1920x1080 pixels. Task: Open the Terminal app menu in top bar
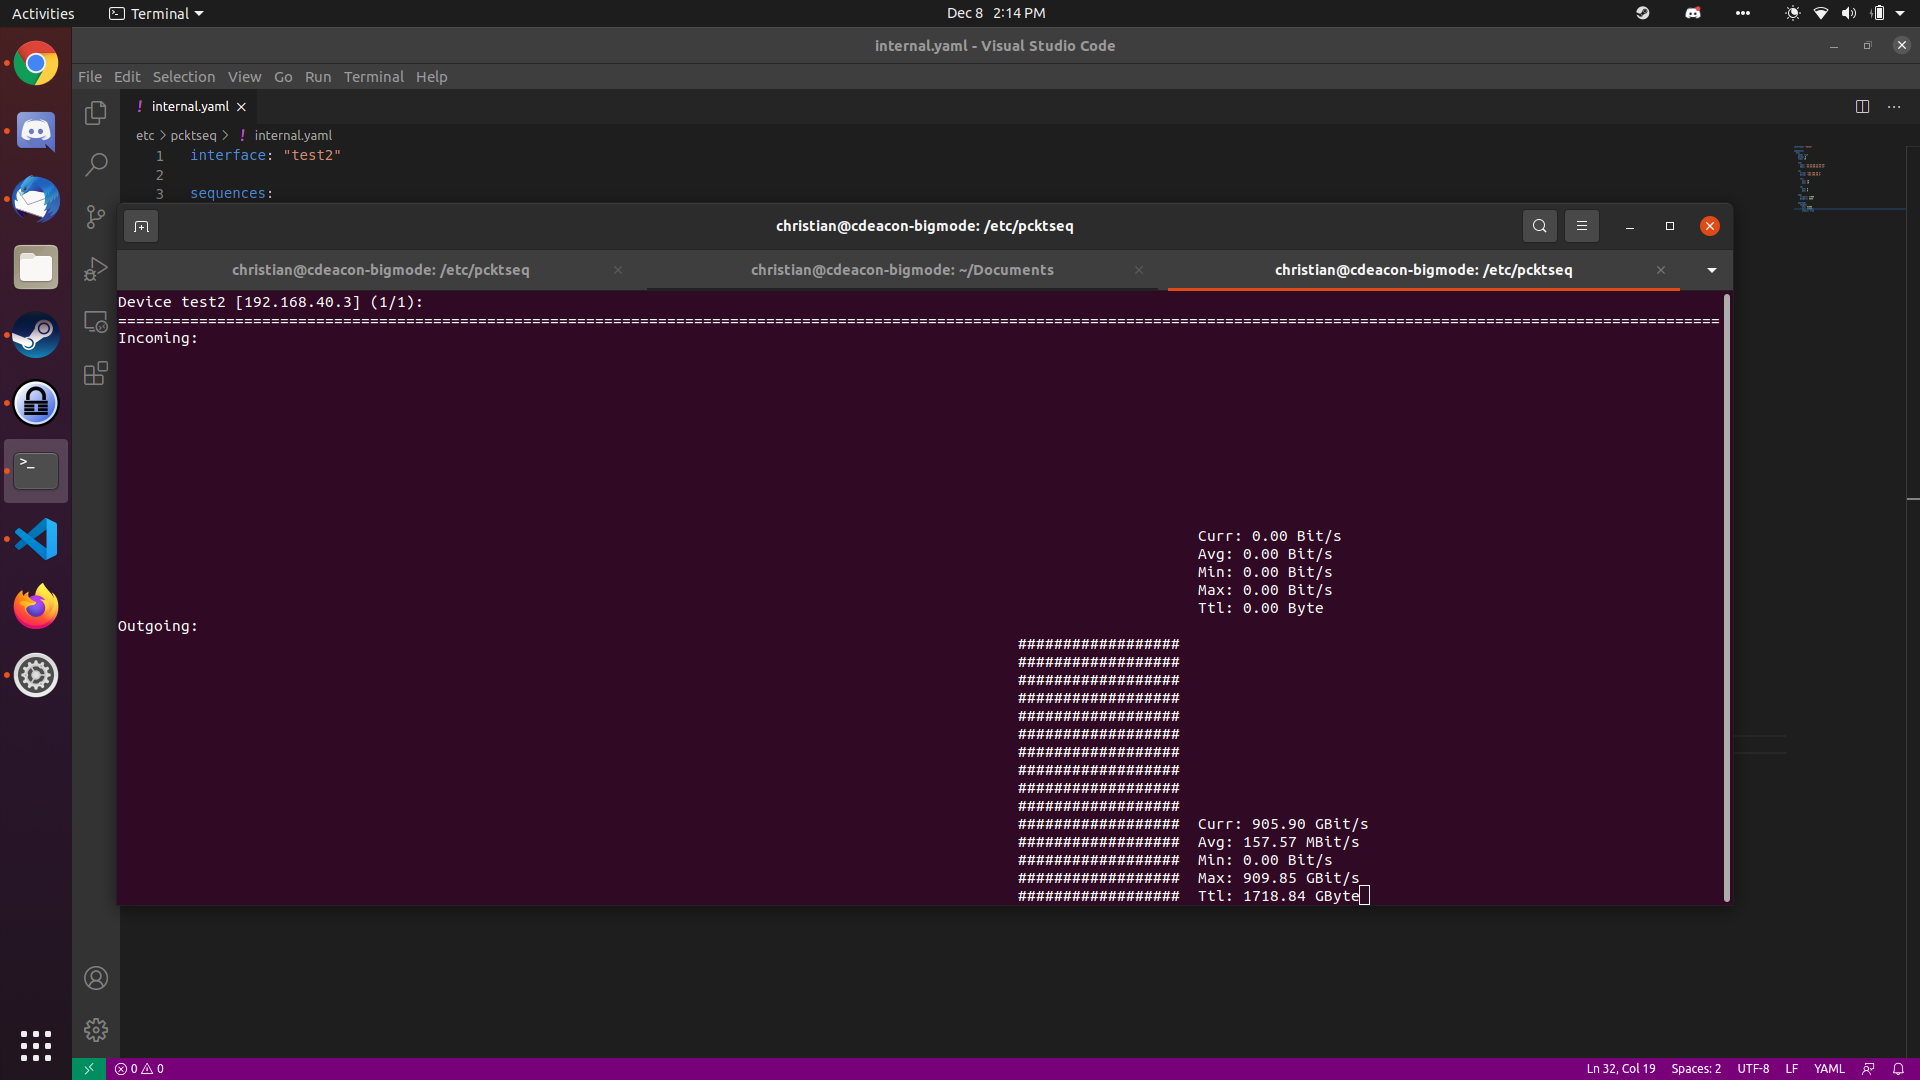[x=156, y=14]
